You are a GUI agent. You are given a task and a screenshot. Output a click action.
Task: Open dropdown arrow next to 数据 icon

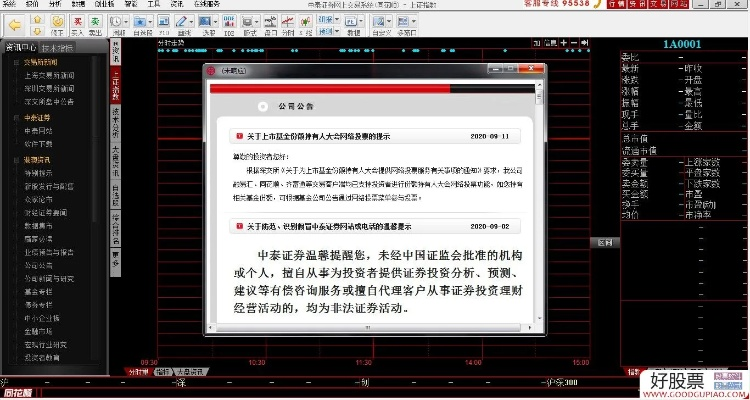[x=362, y=22]
